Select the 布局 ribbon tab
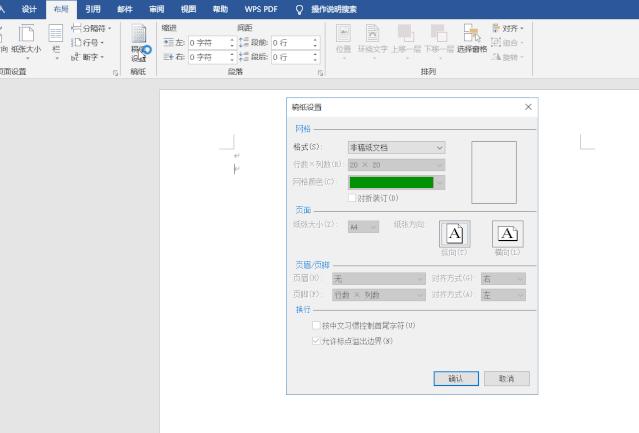Viewport: 639px width, 433px height. (x=61, y=9)
